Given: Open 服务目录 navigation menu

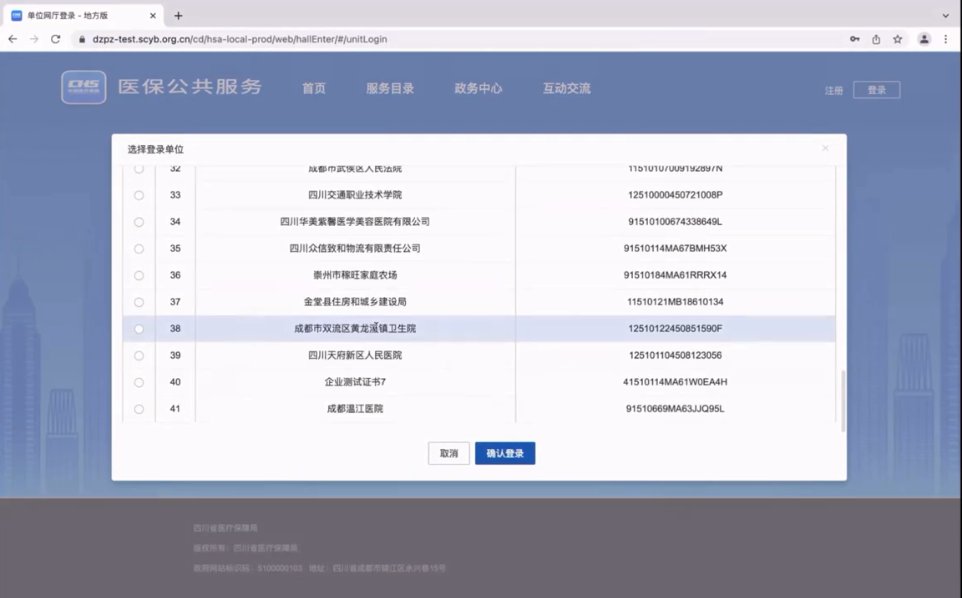Looking at the screenshot, I should (x=390, y=88).
